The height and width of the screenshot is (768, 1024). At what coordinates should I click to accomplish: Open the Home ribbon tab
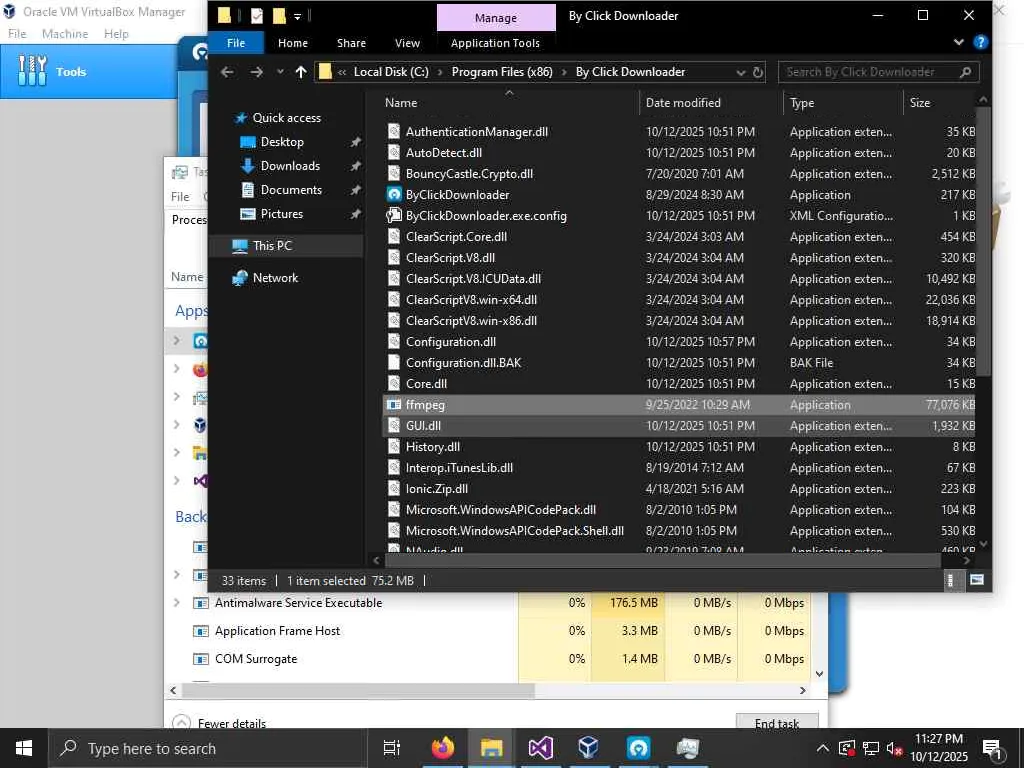click(x=293, y=43)
